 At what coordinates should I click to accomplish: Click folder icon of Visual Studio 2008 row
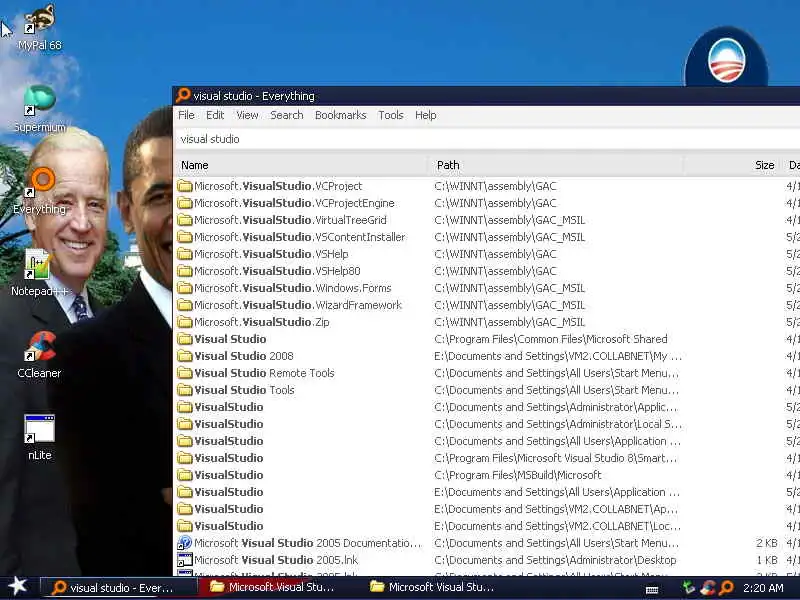(185, 356)
